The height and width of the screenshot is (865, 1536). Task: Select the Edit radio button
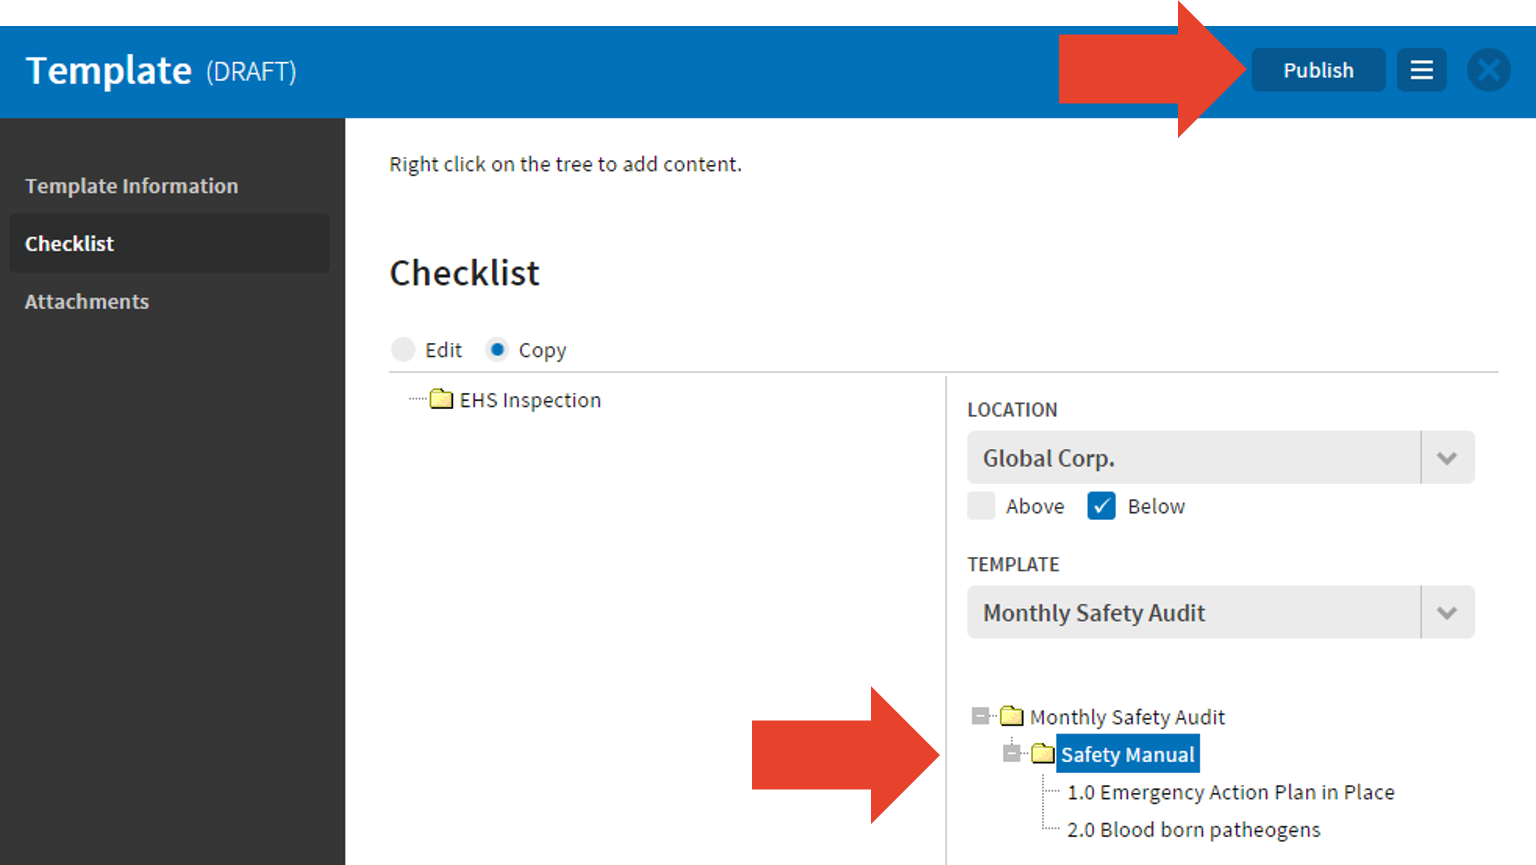click(403, 349)
